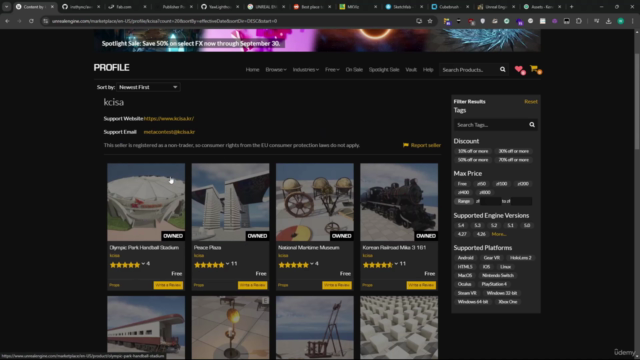640x360 pixels.
Task: Expand rating breakdown for National Maritime Museum
Action: tap(312, 264)
